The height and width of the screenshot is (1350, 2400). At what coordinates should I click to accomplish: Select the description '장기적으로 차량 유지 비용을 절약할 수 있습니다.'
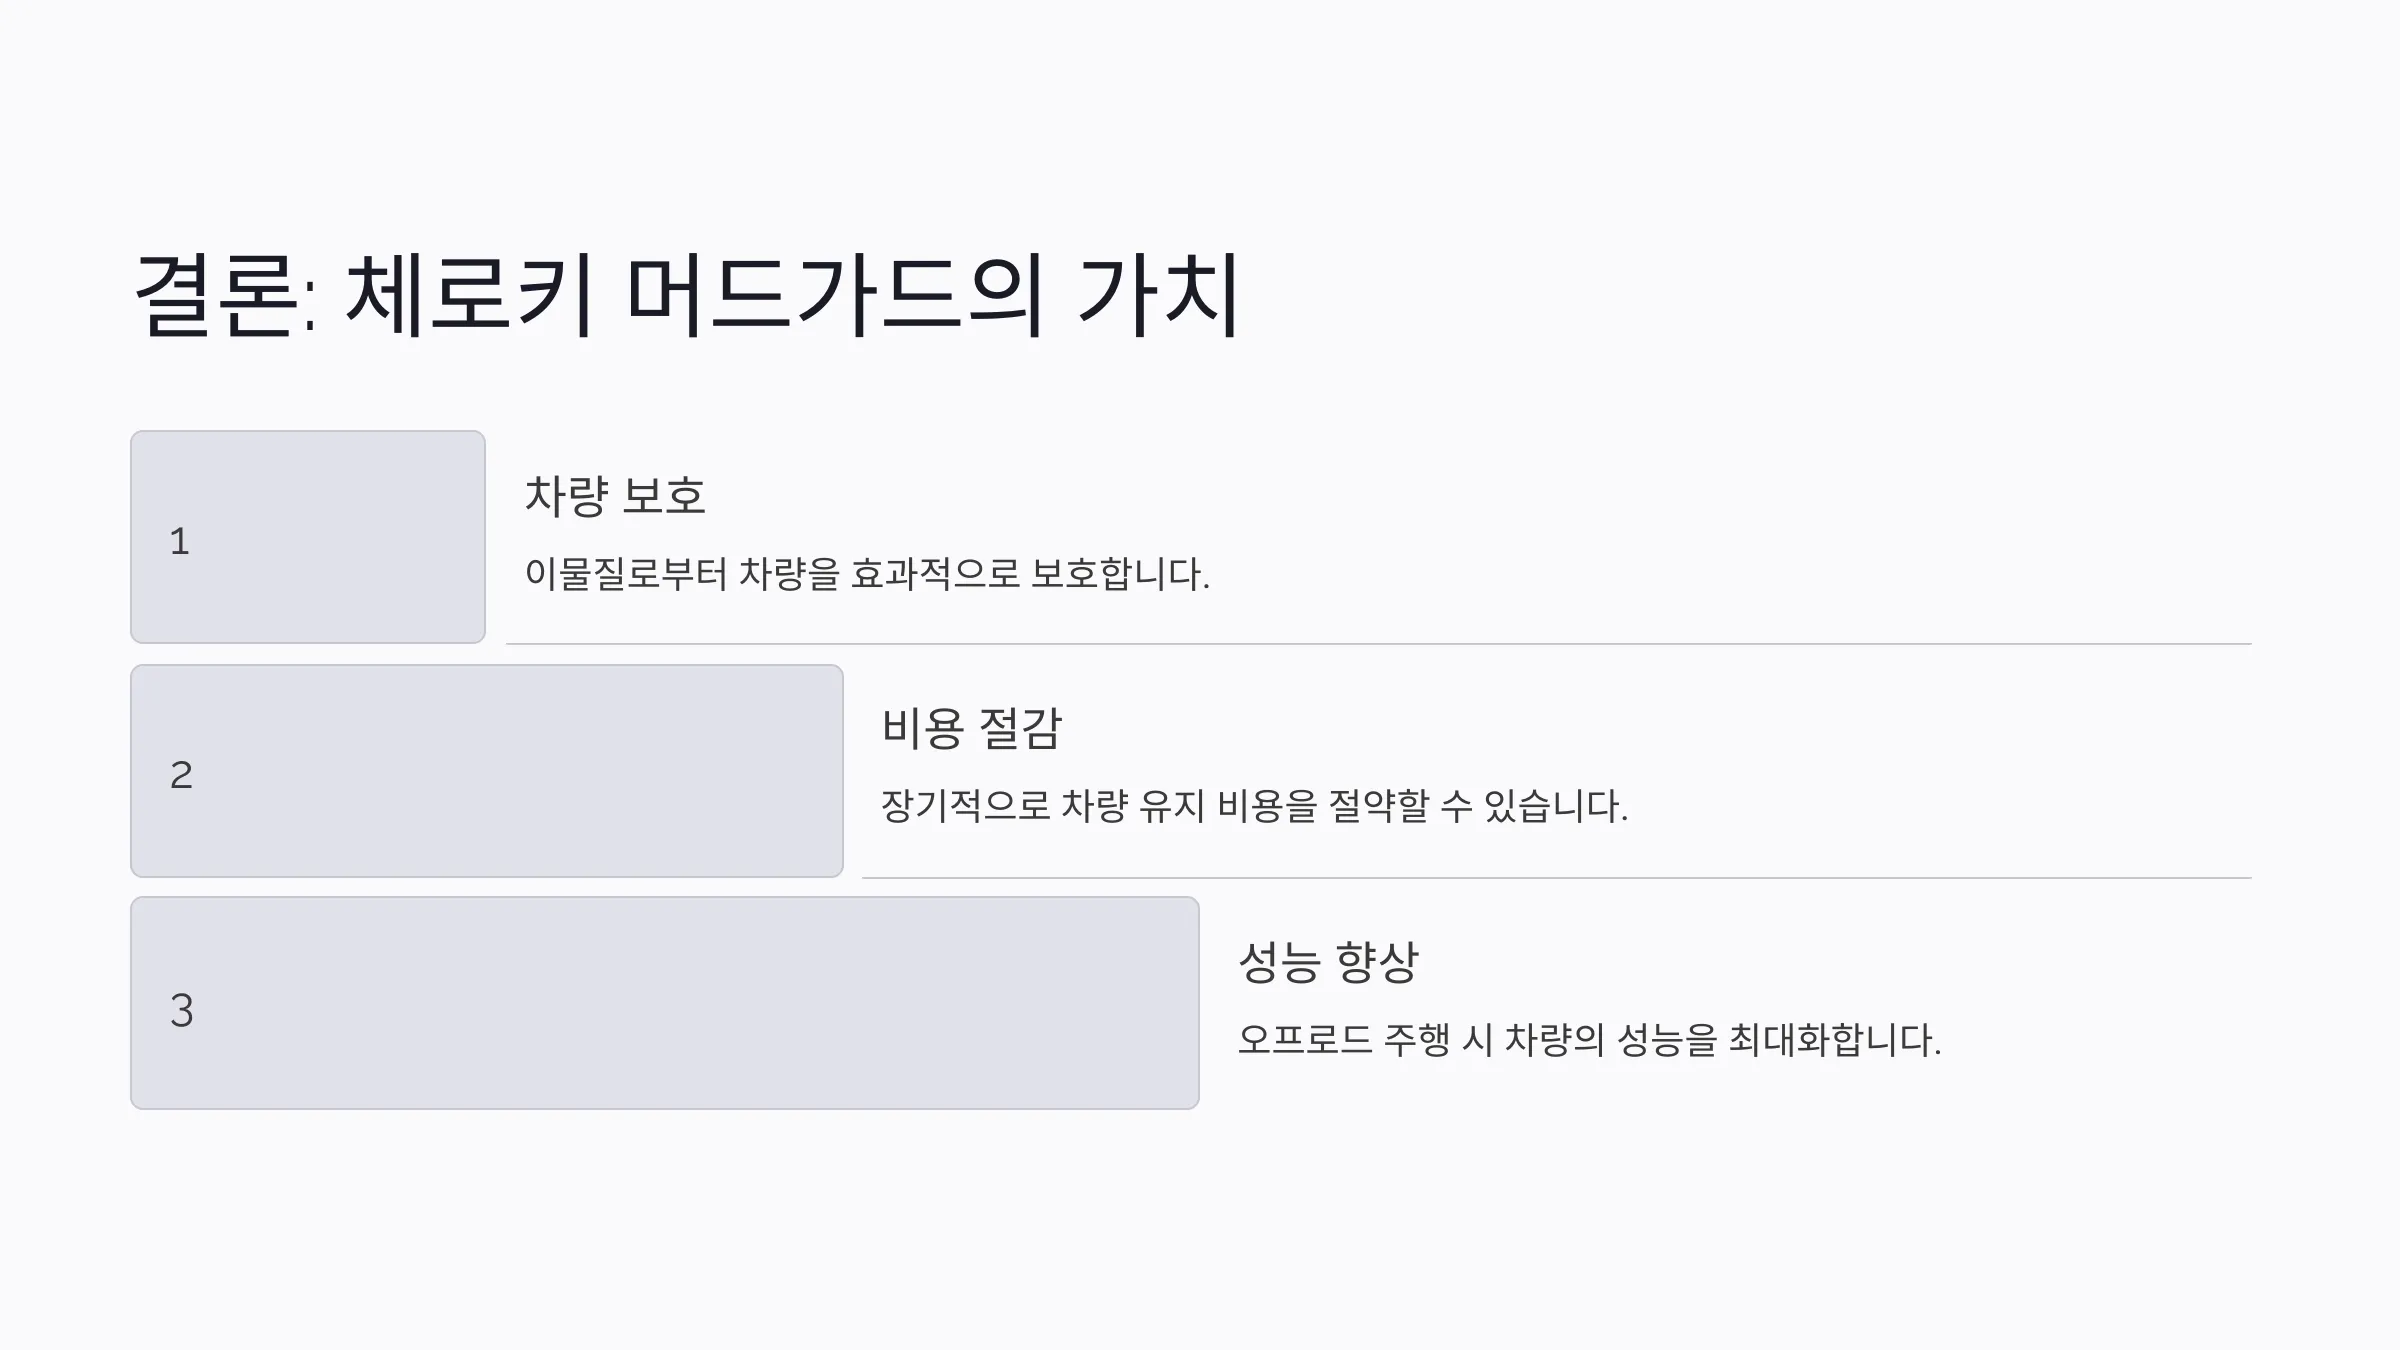tap(1254, 806)
